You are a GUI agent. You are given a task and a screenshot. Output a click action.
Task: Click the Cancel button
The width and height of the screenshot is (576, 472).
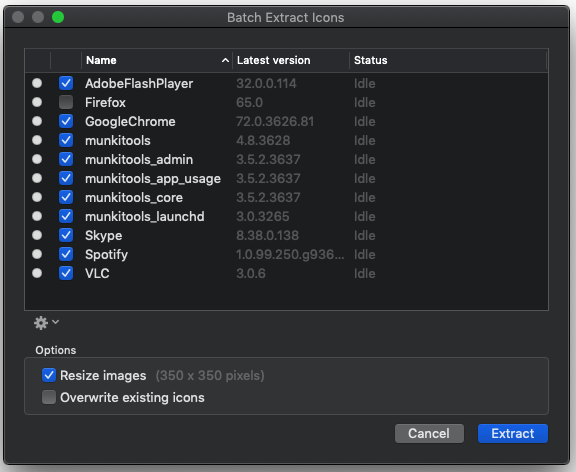point(429,433)
